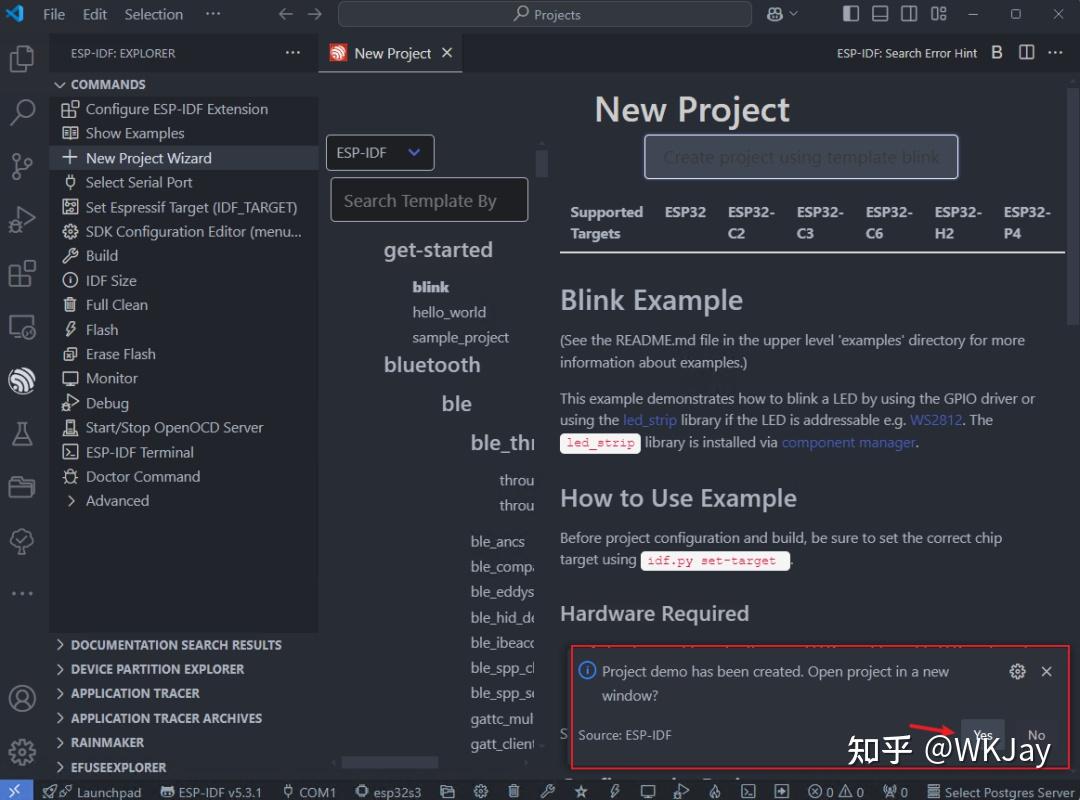Open the ESP-IDF Terminal icon in status bar
Screen dimensions: 1080x800
pos(746,791)
